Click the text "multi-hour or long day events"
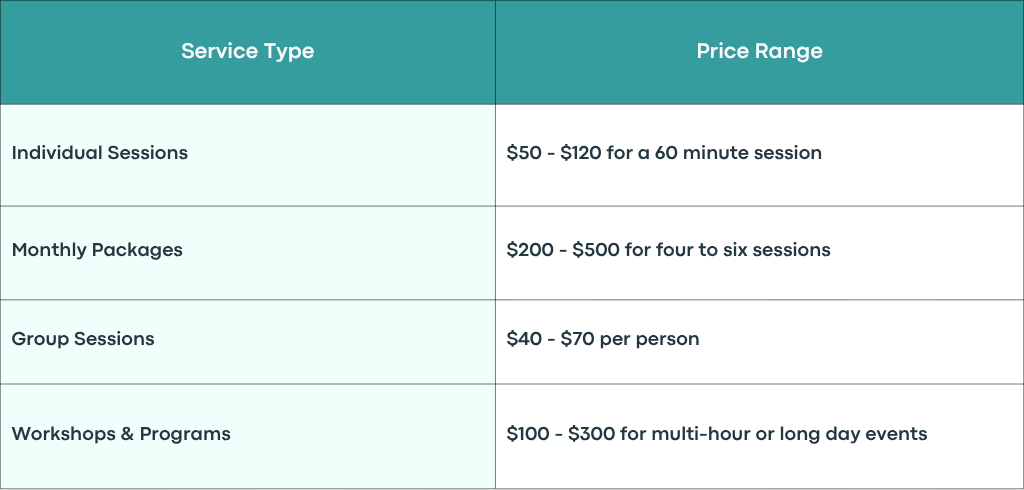1024x490 pixels. point(789,434)
